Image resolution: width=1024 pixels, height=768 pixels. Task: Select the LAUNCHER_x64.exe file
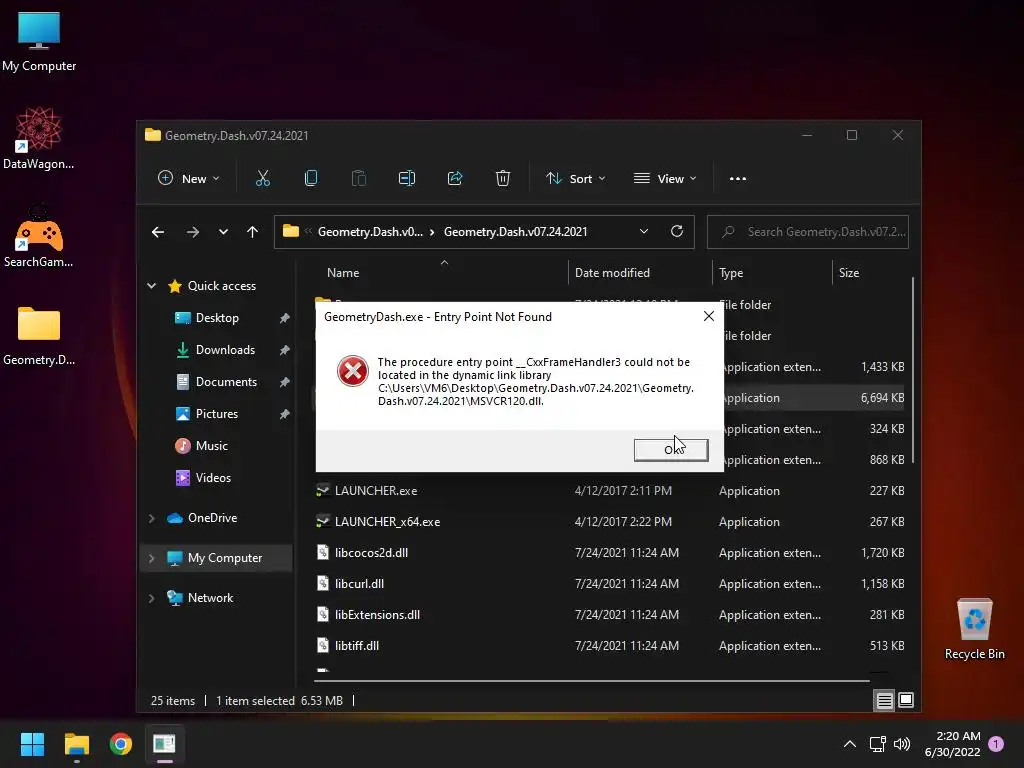pyautogui.click(x=387, y=522)
